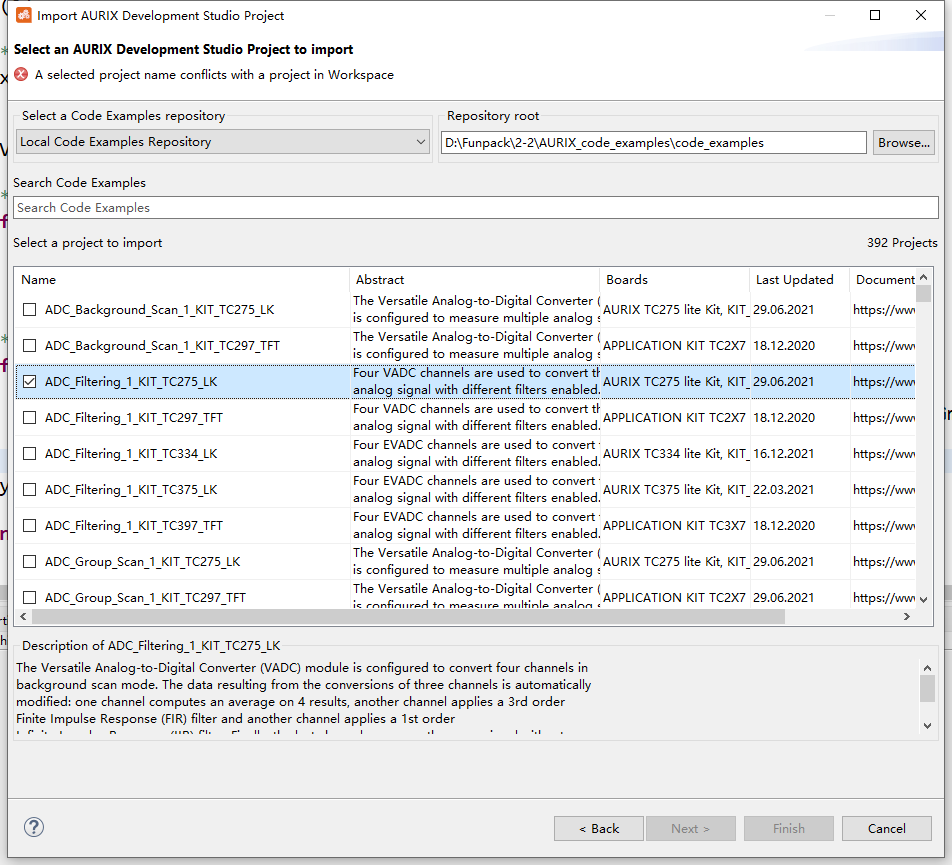The height and width of the screenshot is (865, 952).
Task: Click AURIX TC334 lite Kit board cell
Action: (x=675, y=453)
